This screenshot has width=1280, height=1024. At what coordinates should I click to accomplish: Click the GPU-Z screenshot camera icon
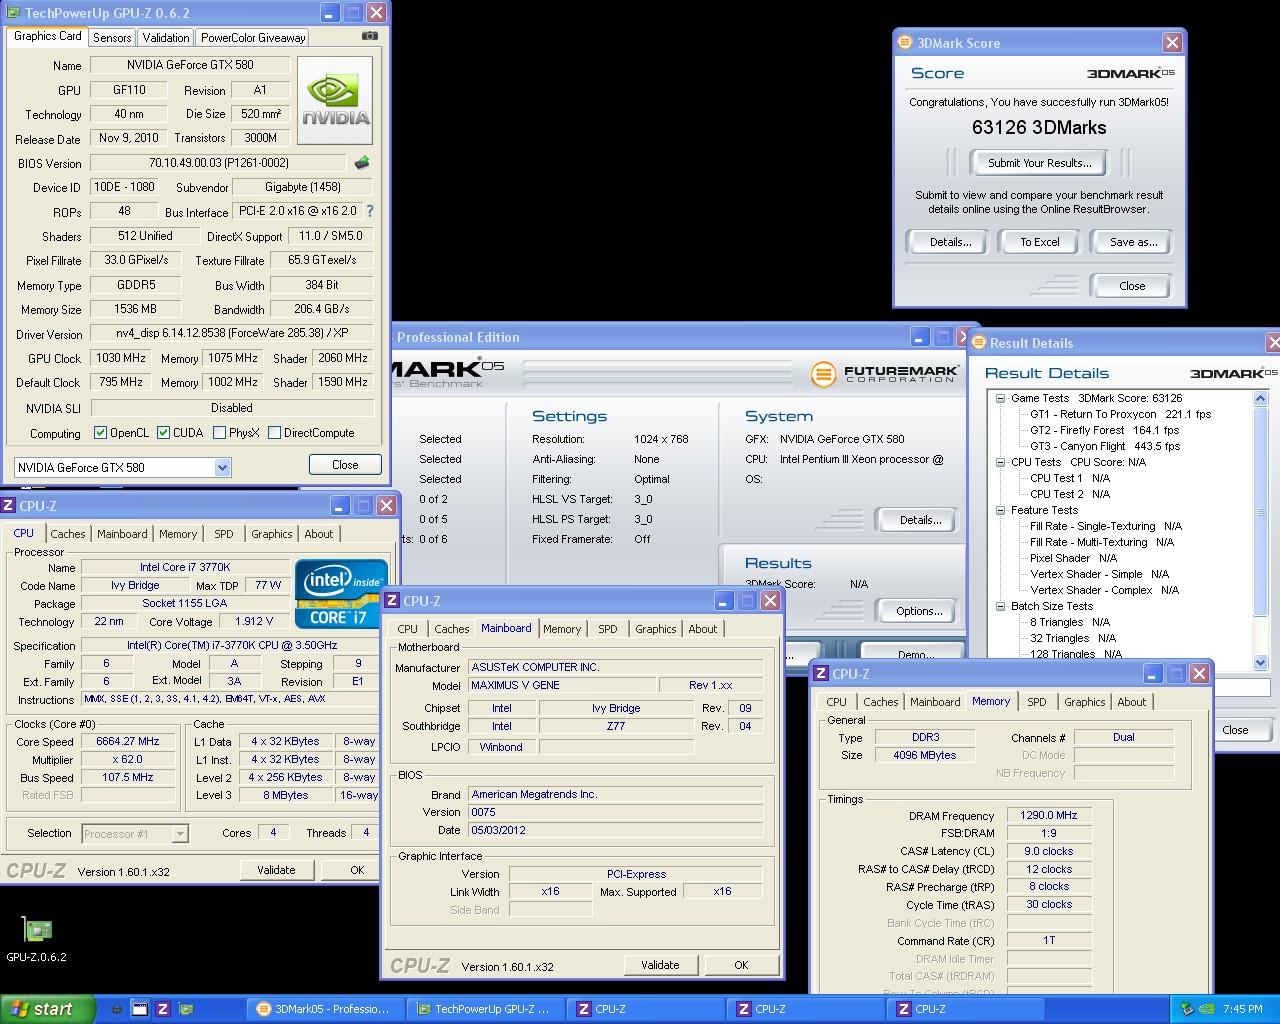pyautogui.click(x=369, y=36)
